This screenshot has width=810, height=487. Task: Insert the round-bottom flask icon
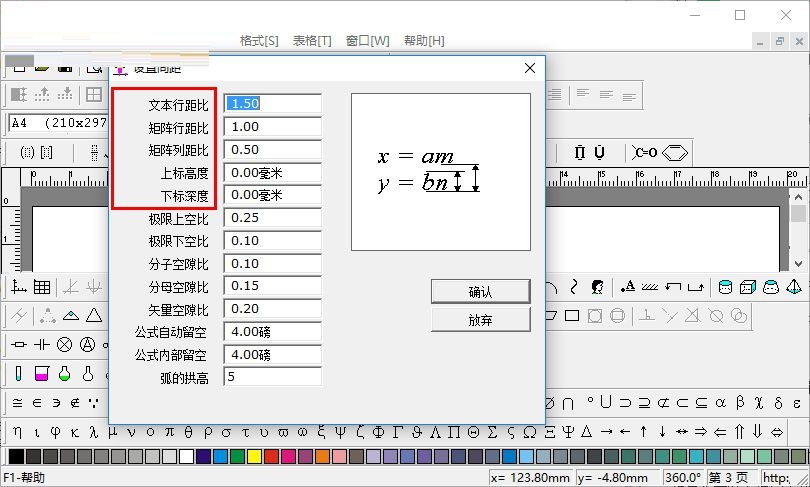pos(65,374)
